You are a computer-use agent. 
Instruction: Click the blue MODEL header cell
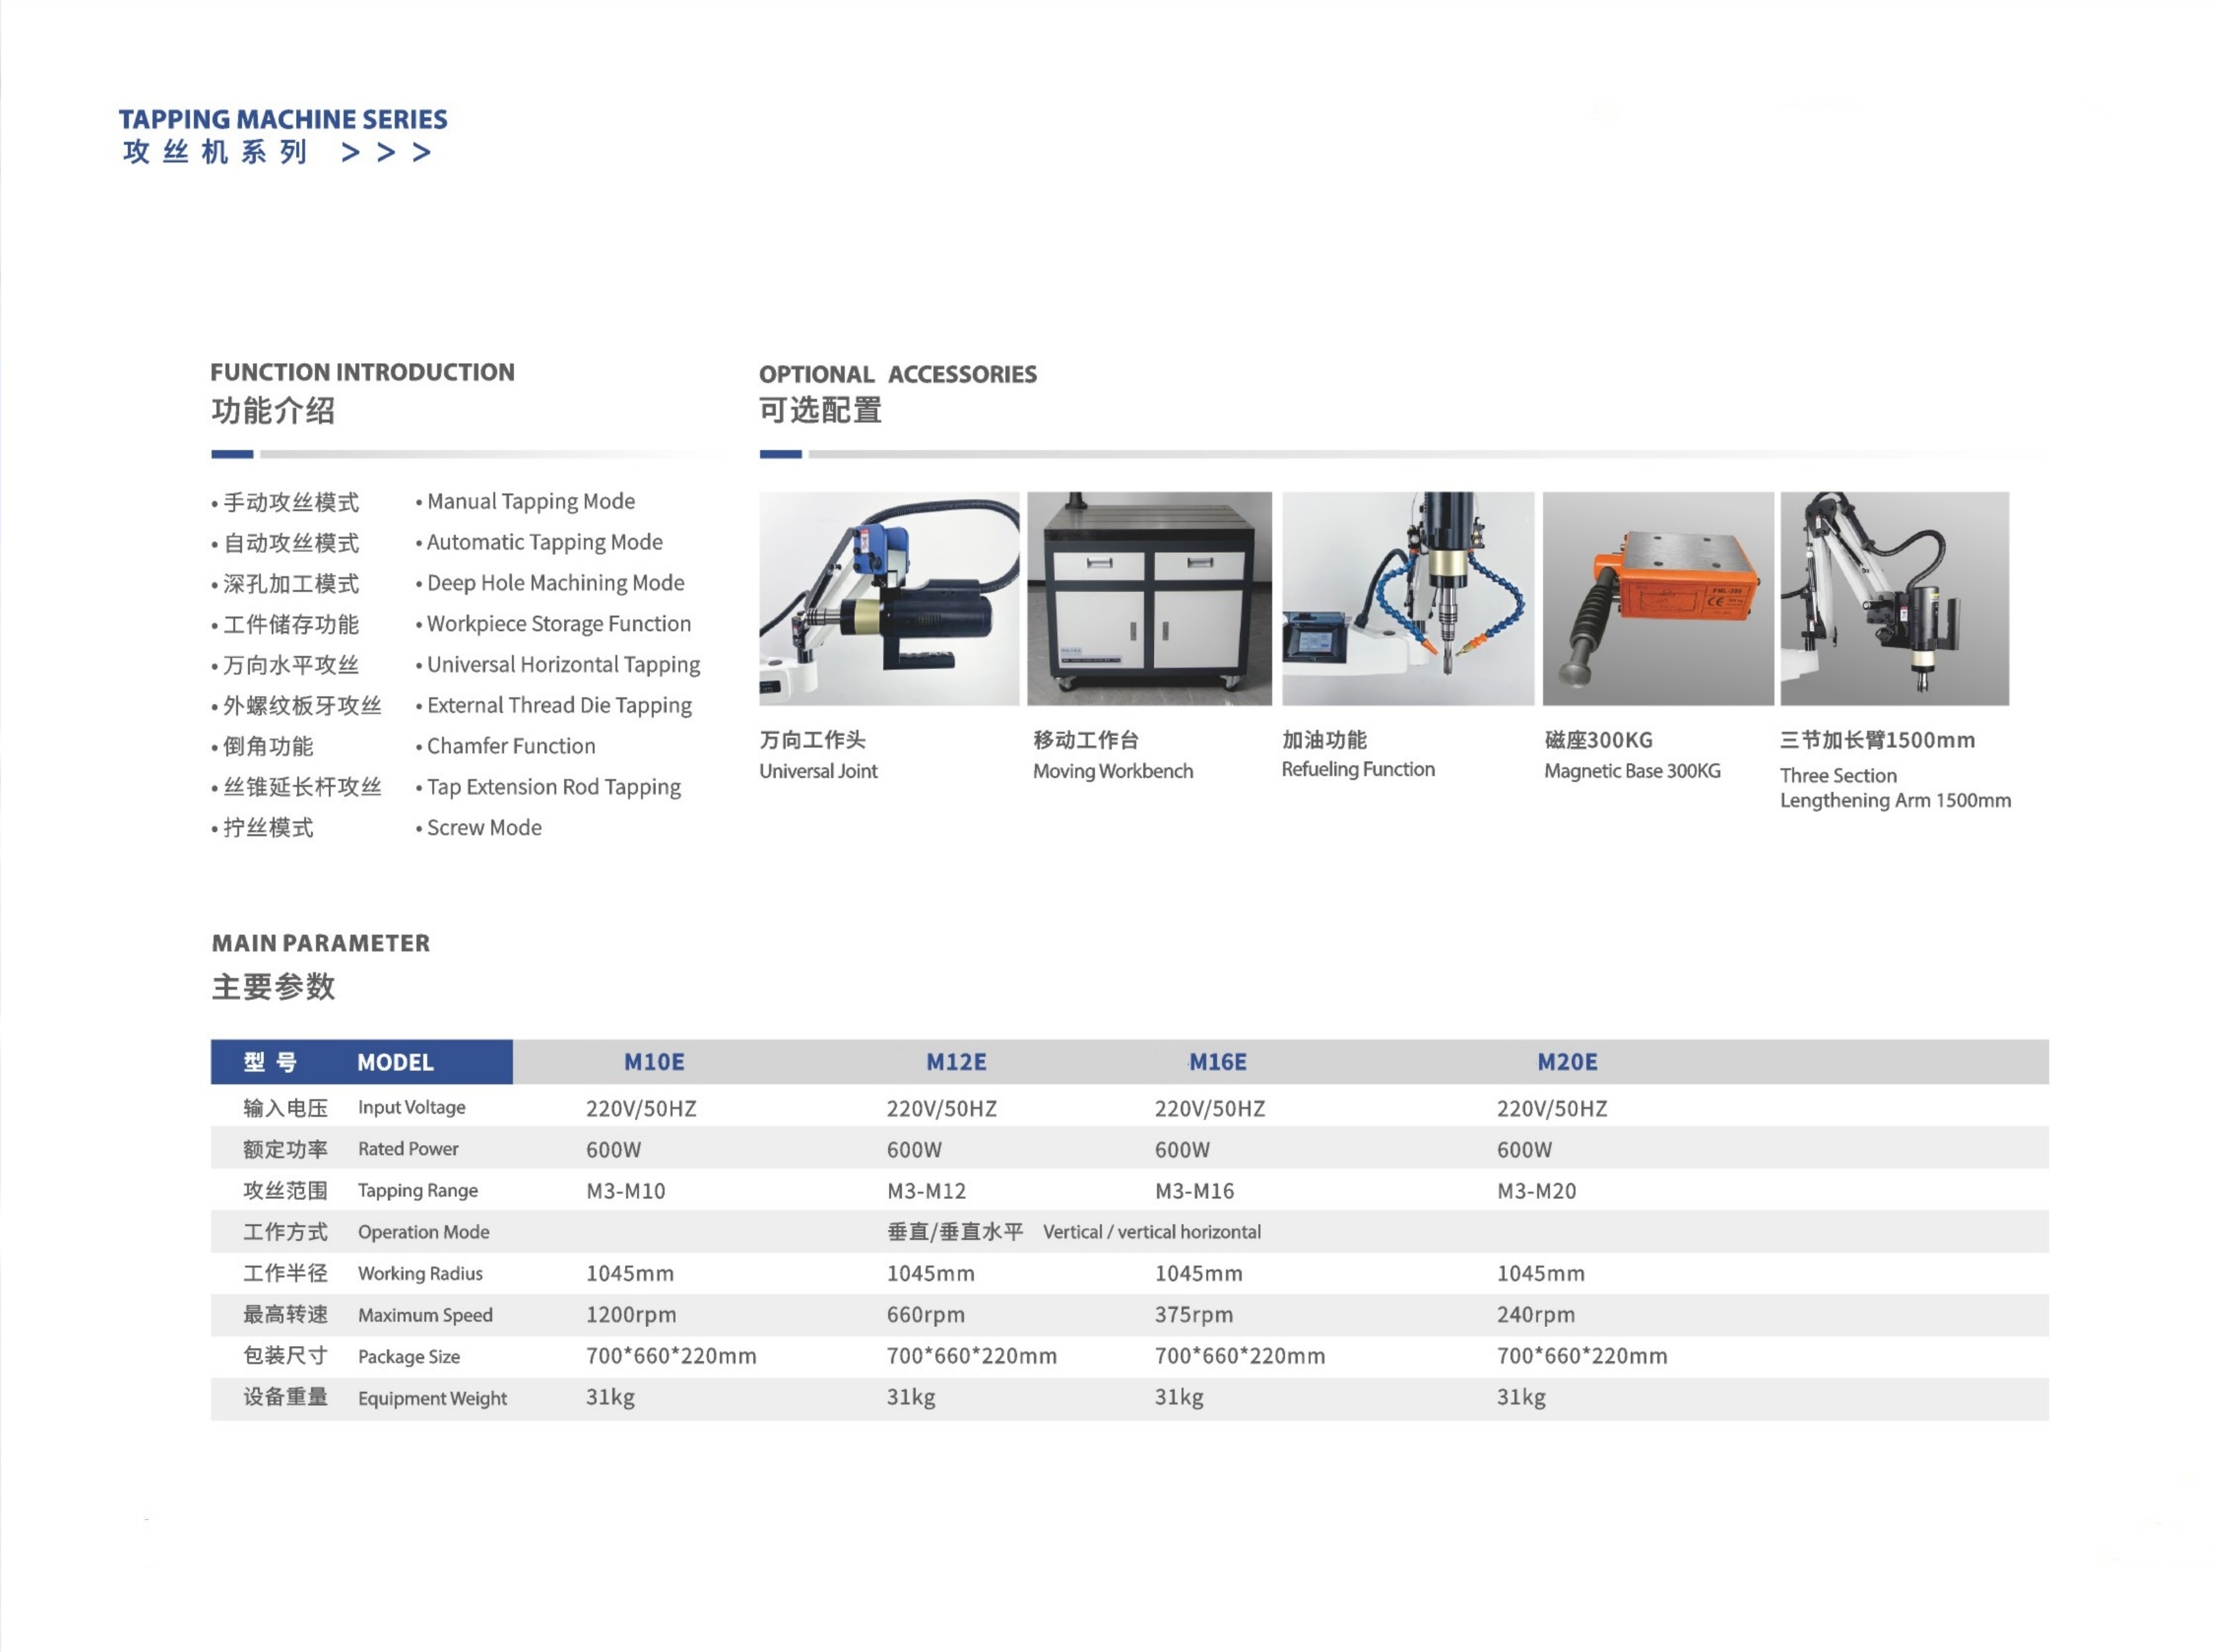click(x=361, y=1062)
